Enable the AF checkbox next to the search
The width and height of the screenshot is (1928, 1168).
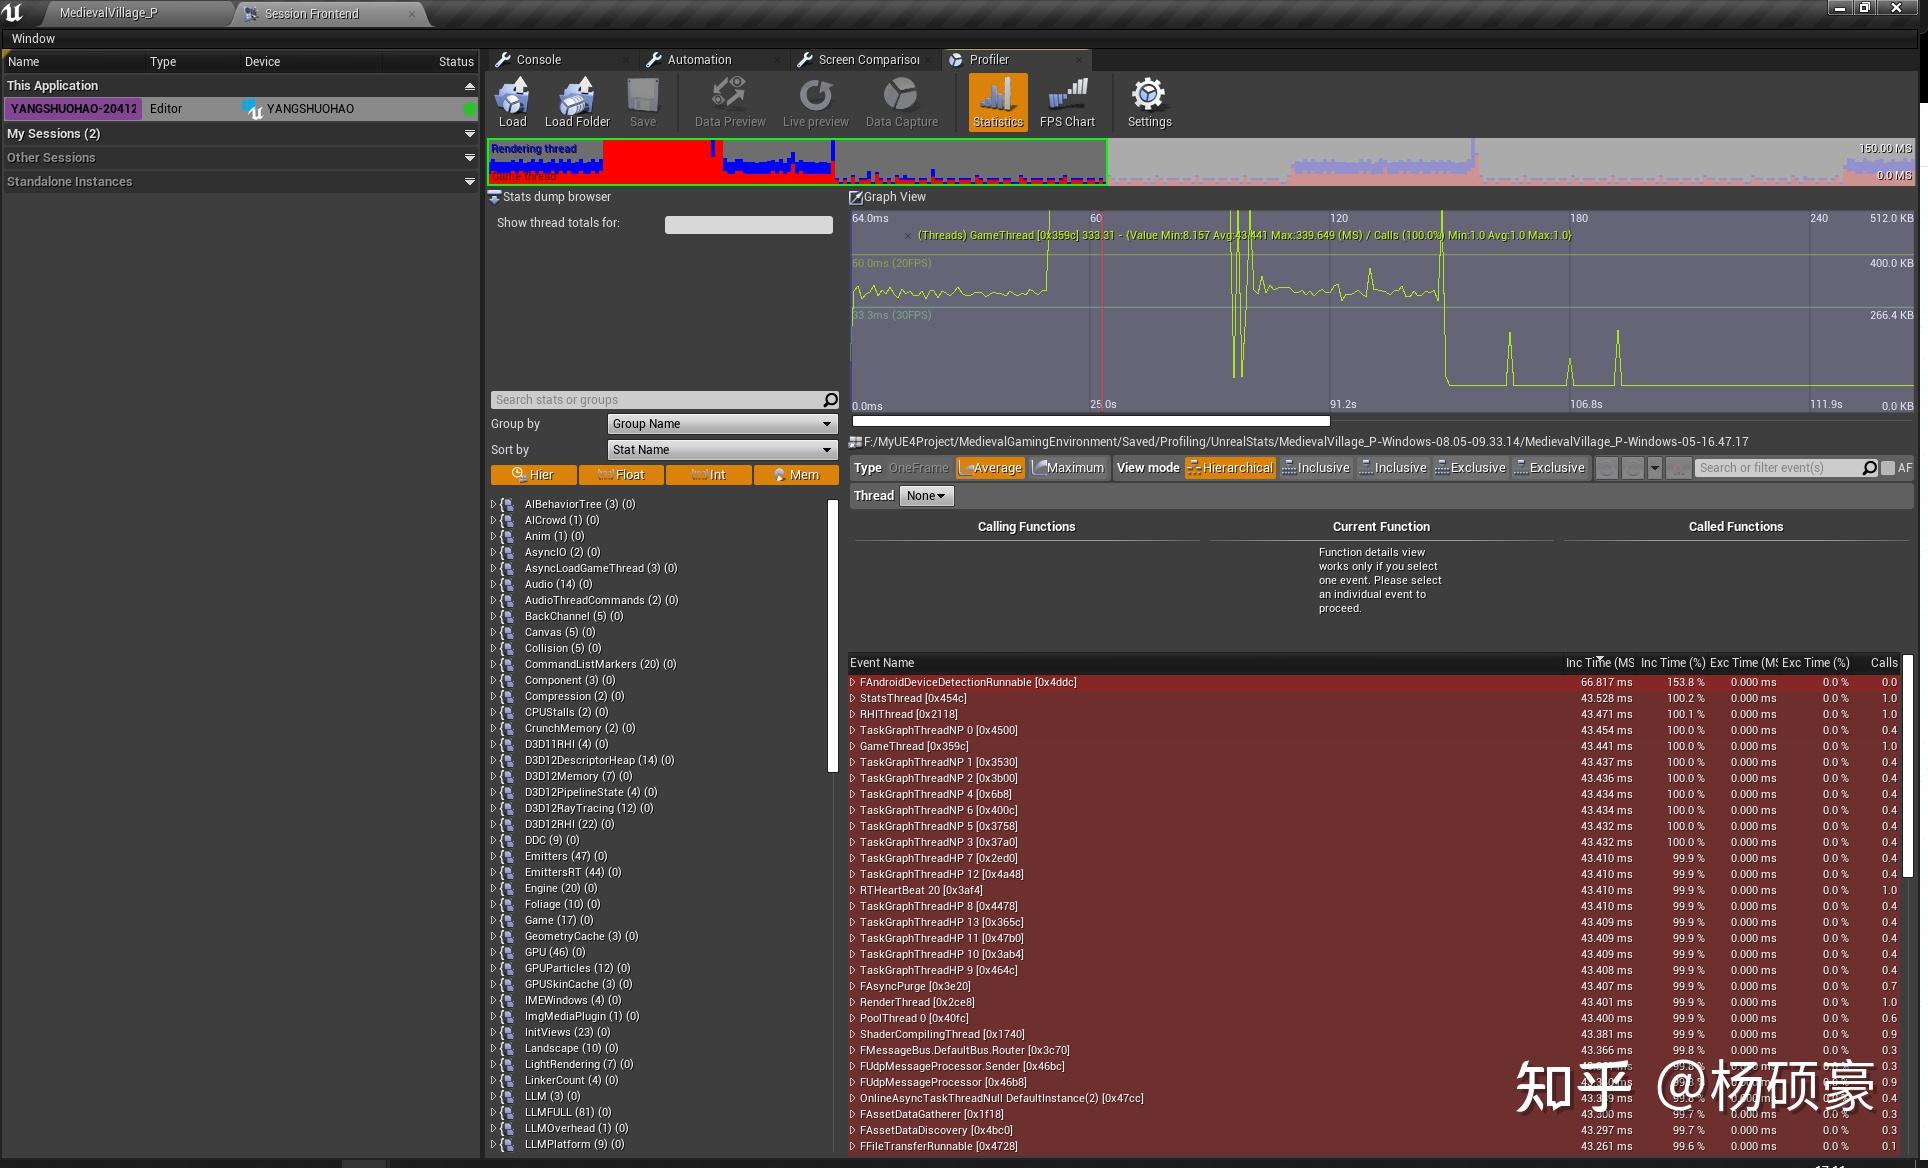[1888, 468]
